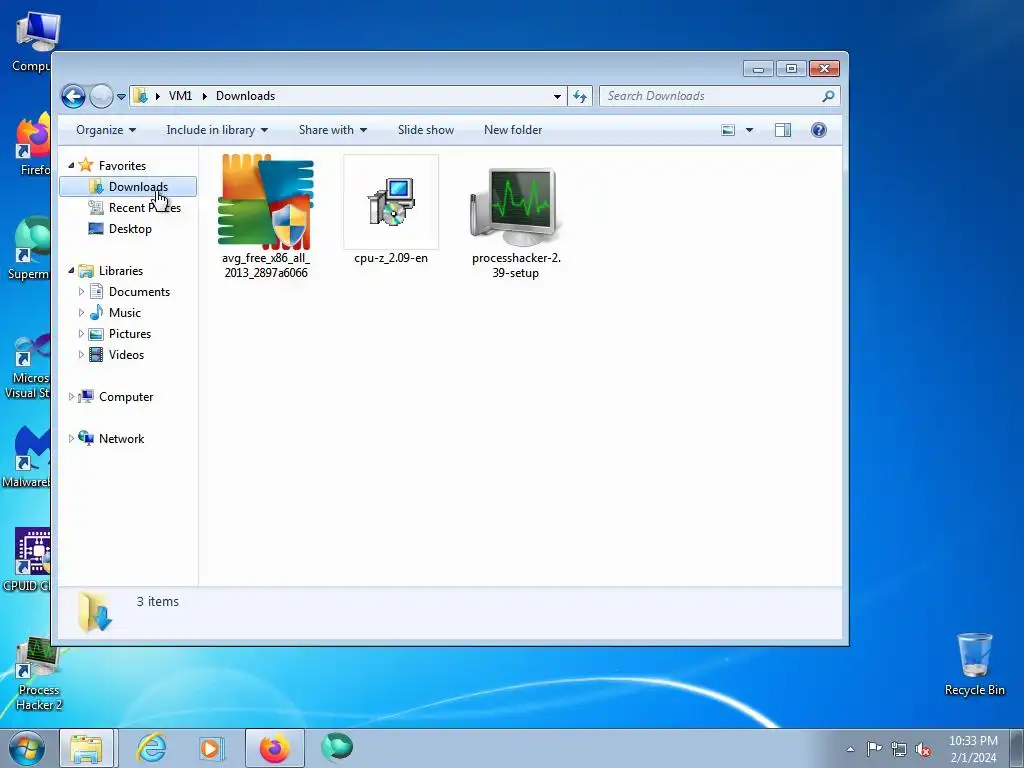Screen dimensions: 1024x768
Task: Select Favorites in the navigation pane
Action: pyautogui.click(x=122, y=166)
